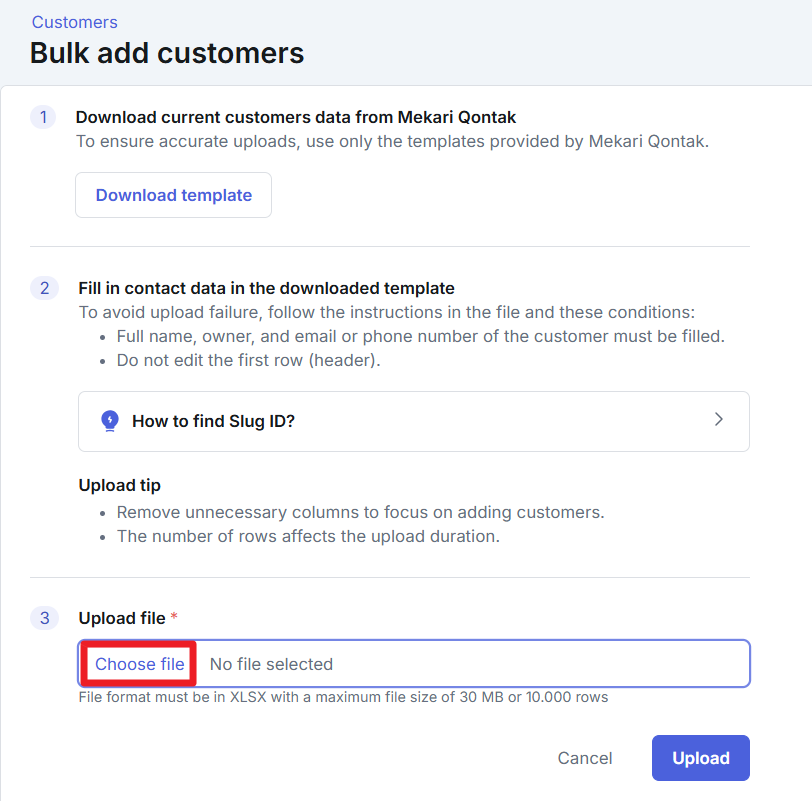Click the "Download current customers data" heading
Image resolution: width=812 pixels, height=801 pixels.
click(296, 117)
